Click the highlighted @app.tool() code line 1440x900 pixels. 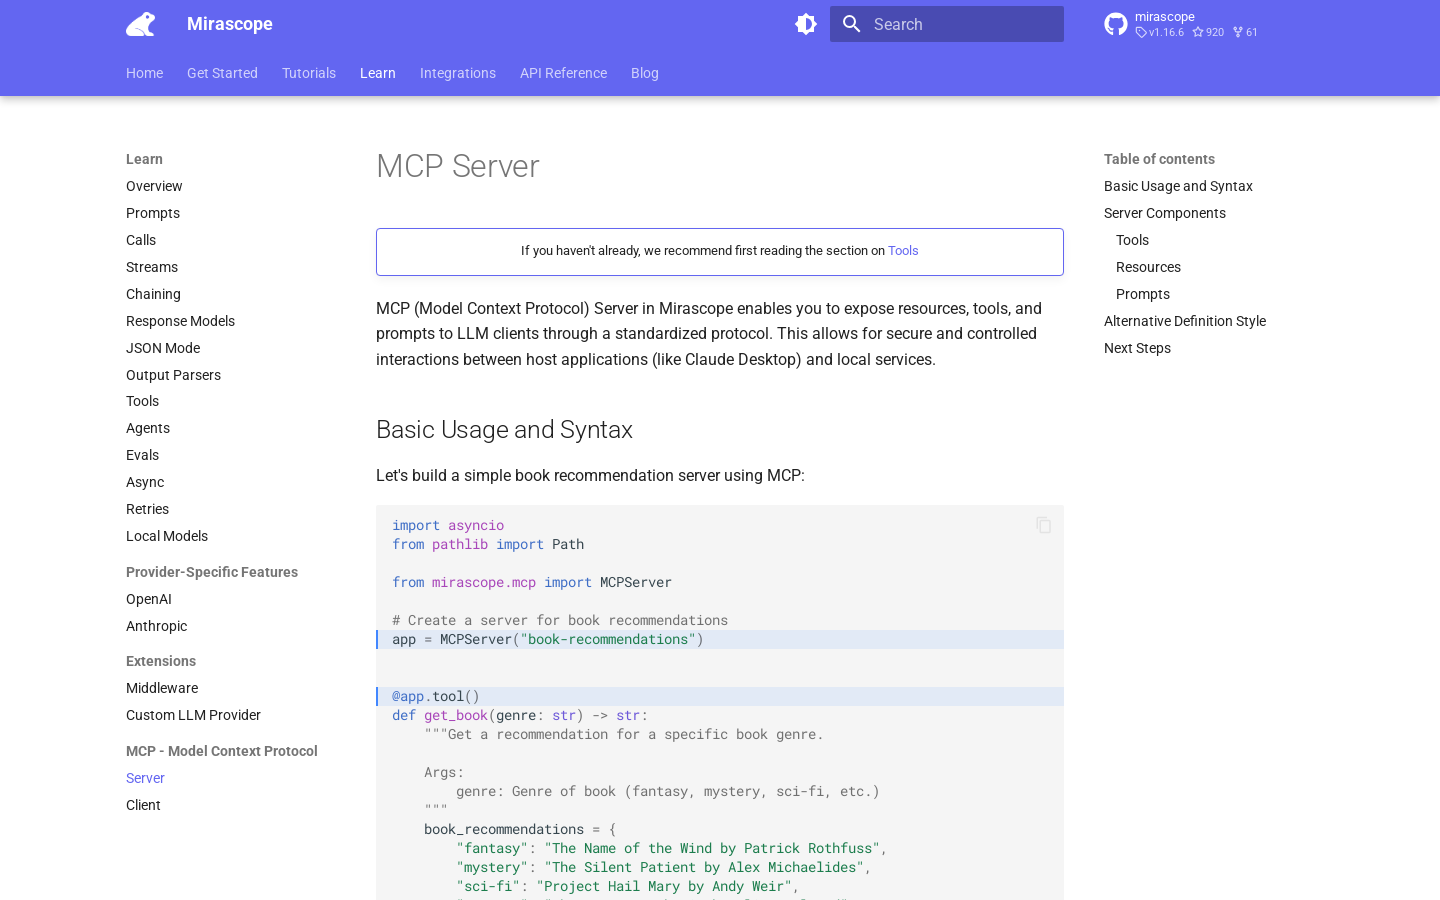coord(720,696)
